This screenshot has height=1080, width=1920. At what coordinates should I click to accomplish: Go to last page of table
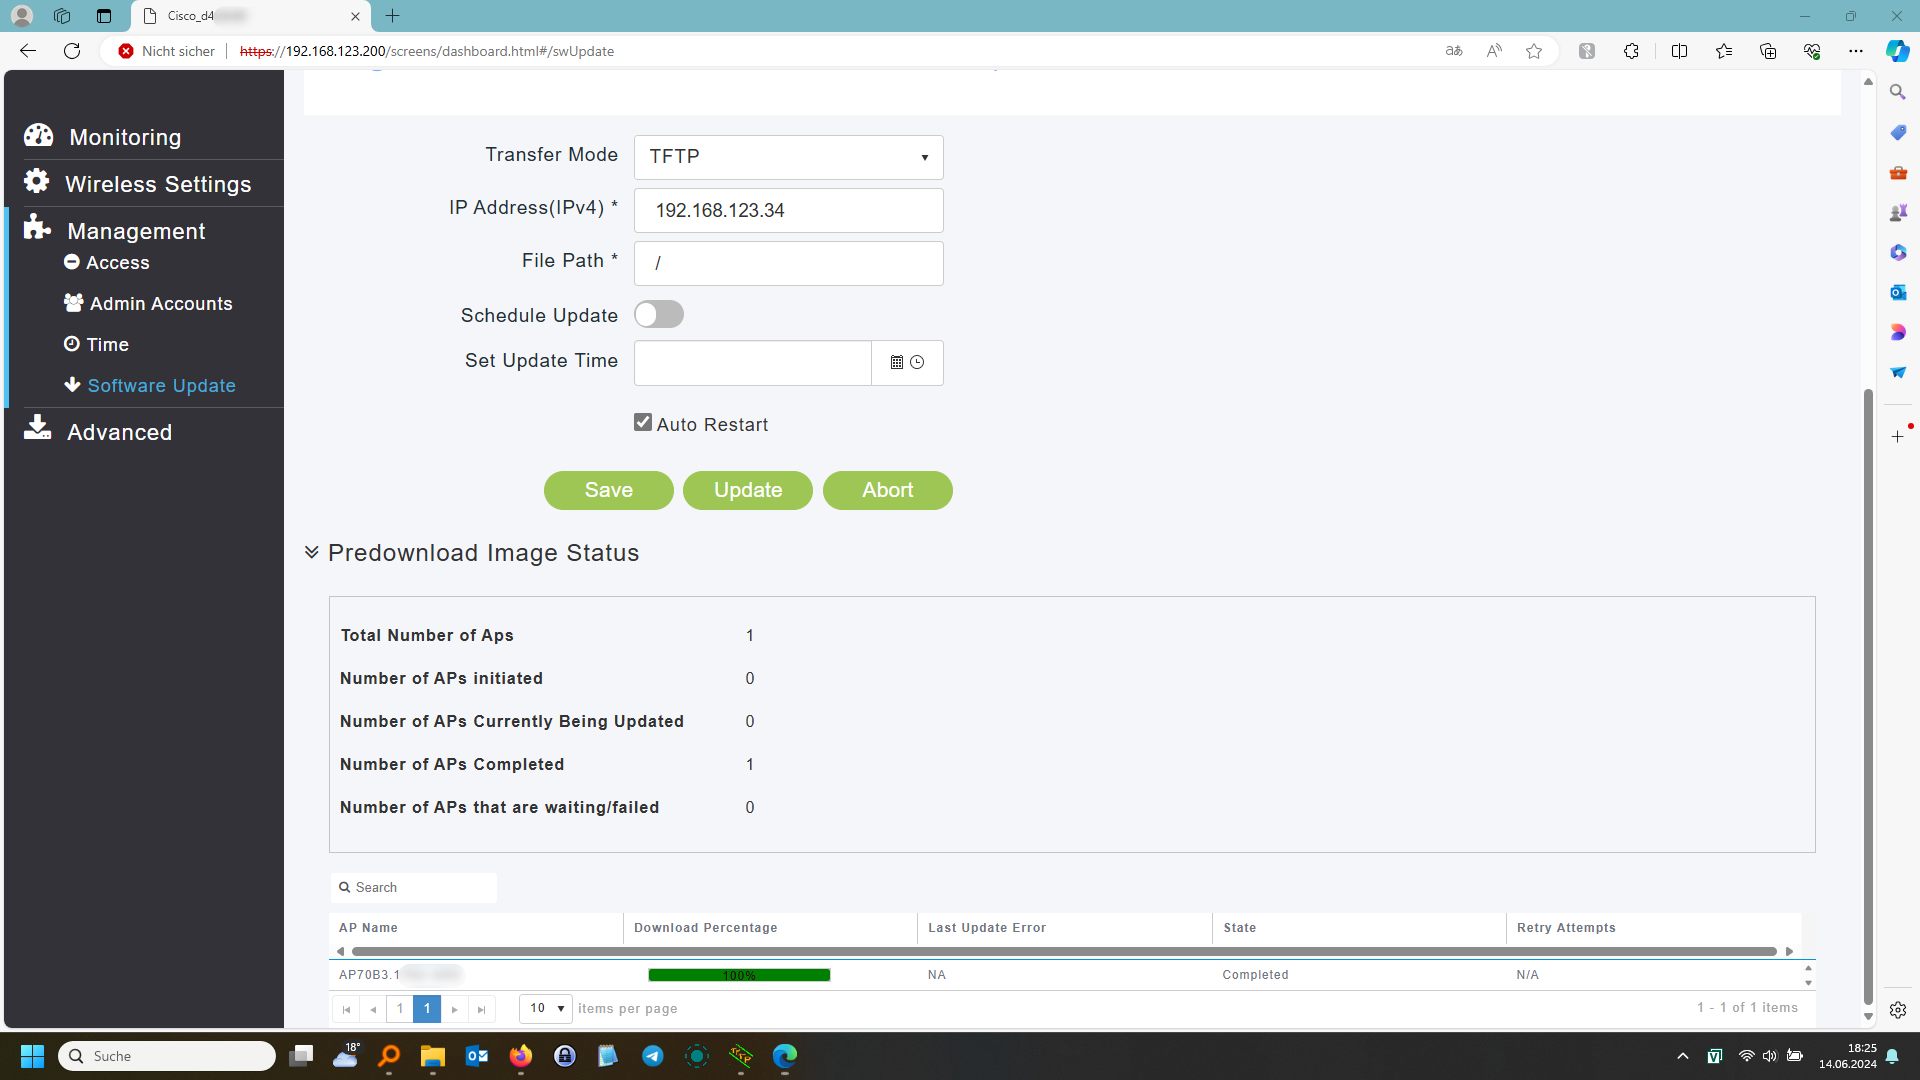click(481, 1009)
